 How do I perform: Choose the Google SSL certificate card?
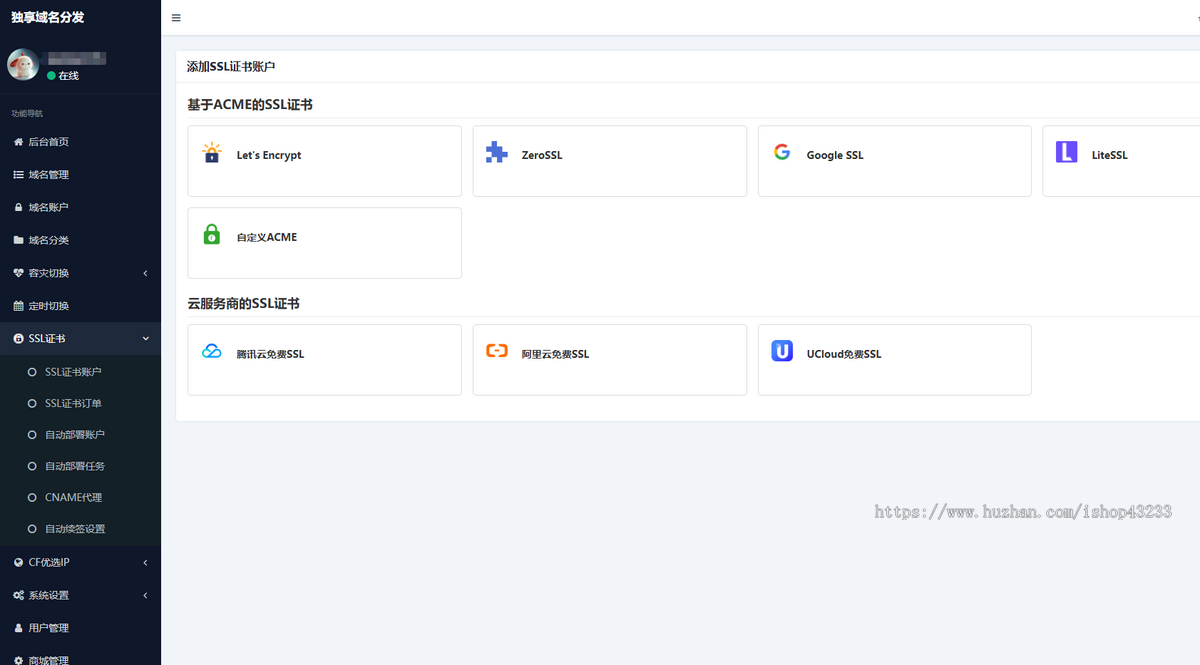point(895,161)
